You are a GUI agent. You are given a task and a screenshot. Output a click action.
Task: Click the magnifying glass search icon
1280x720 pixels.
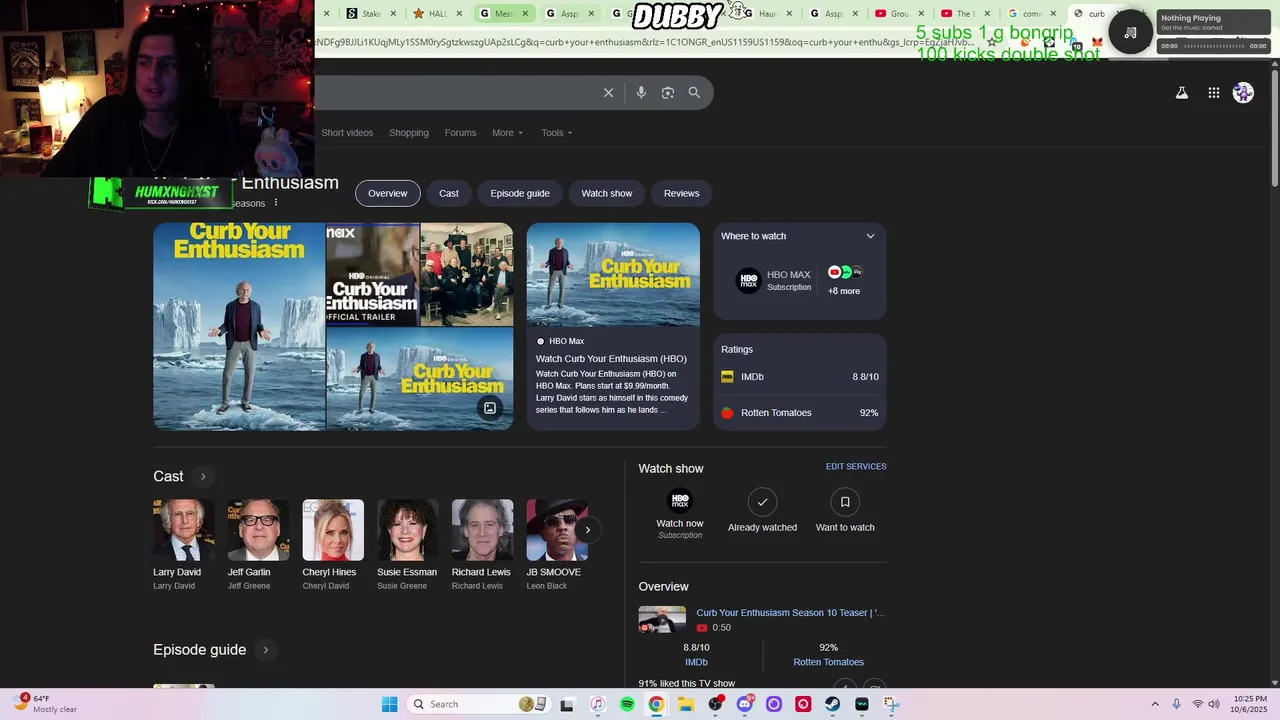point(694,93)
